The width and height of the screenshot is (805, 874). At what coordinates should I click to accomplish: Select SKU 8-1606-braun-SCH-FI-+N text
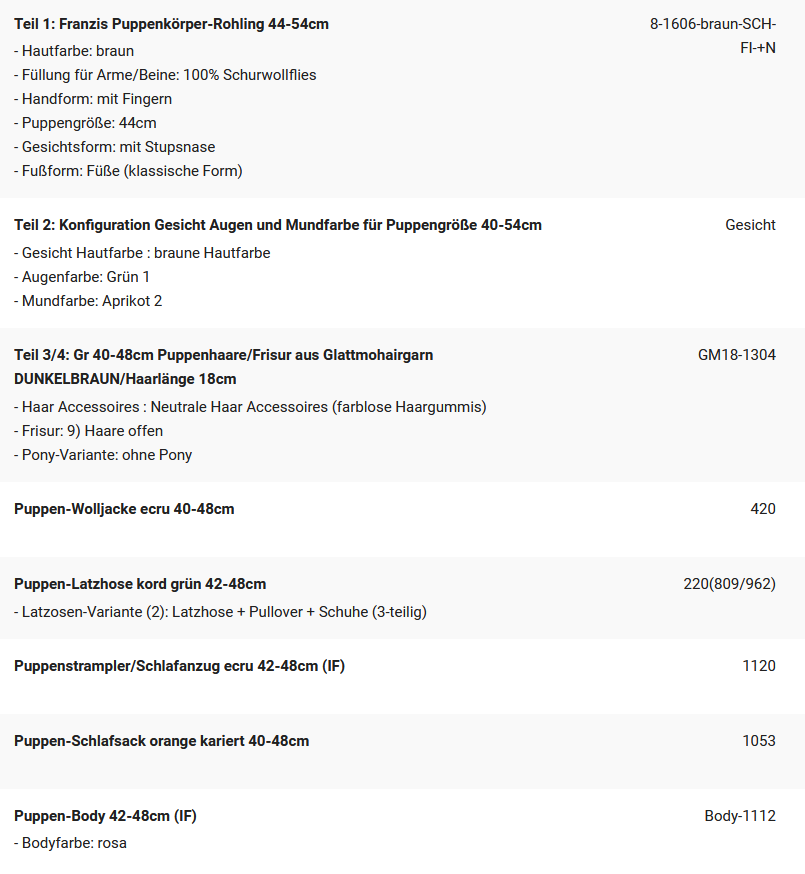pos(712,36)
